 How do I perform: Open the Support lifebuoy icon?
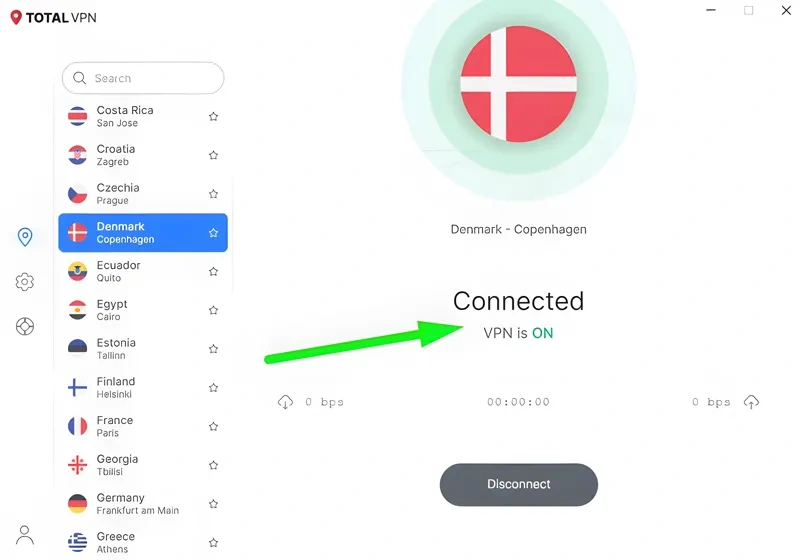tap(24, 326)
